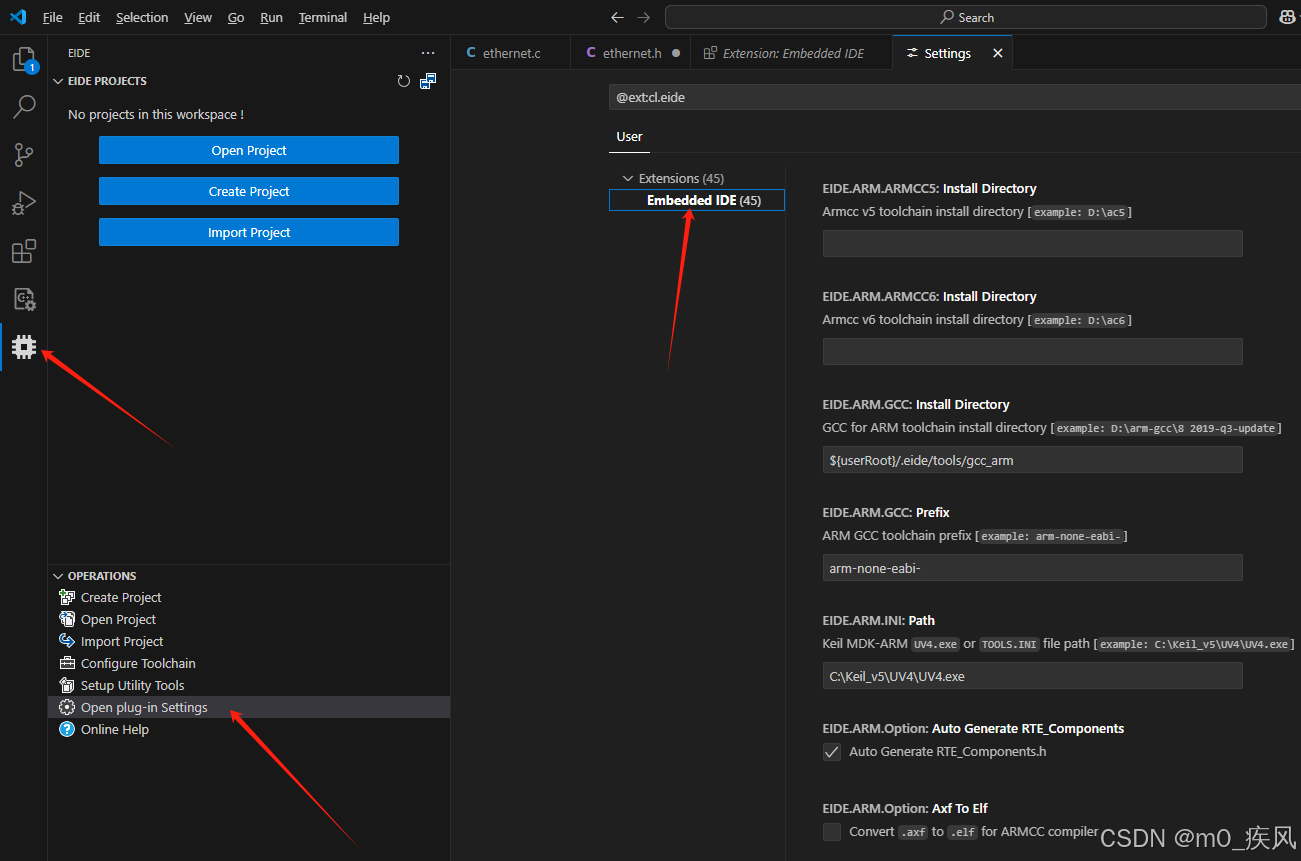Viewport: 1301px width, 861px height.
Task: Open the Terminal menu
Action: point(323,17)
